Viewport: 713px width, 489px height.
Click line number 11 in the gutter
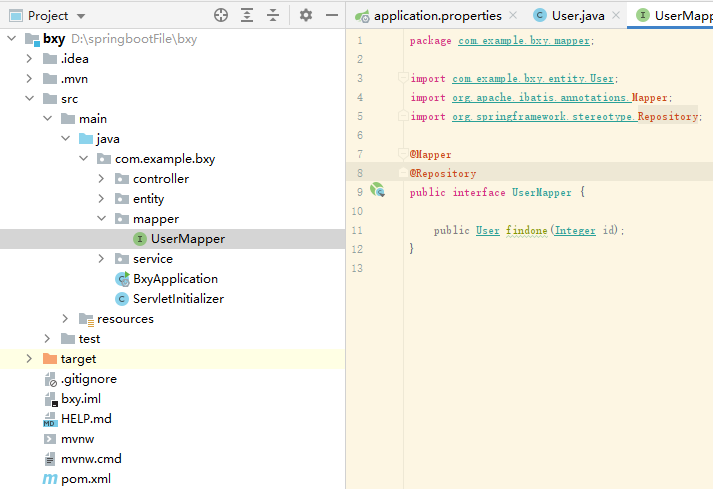[357, 231]
